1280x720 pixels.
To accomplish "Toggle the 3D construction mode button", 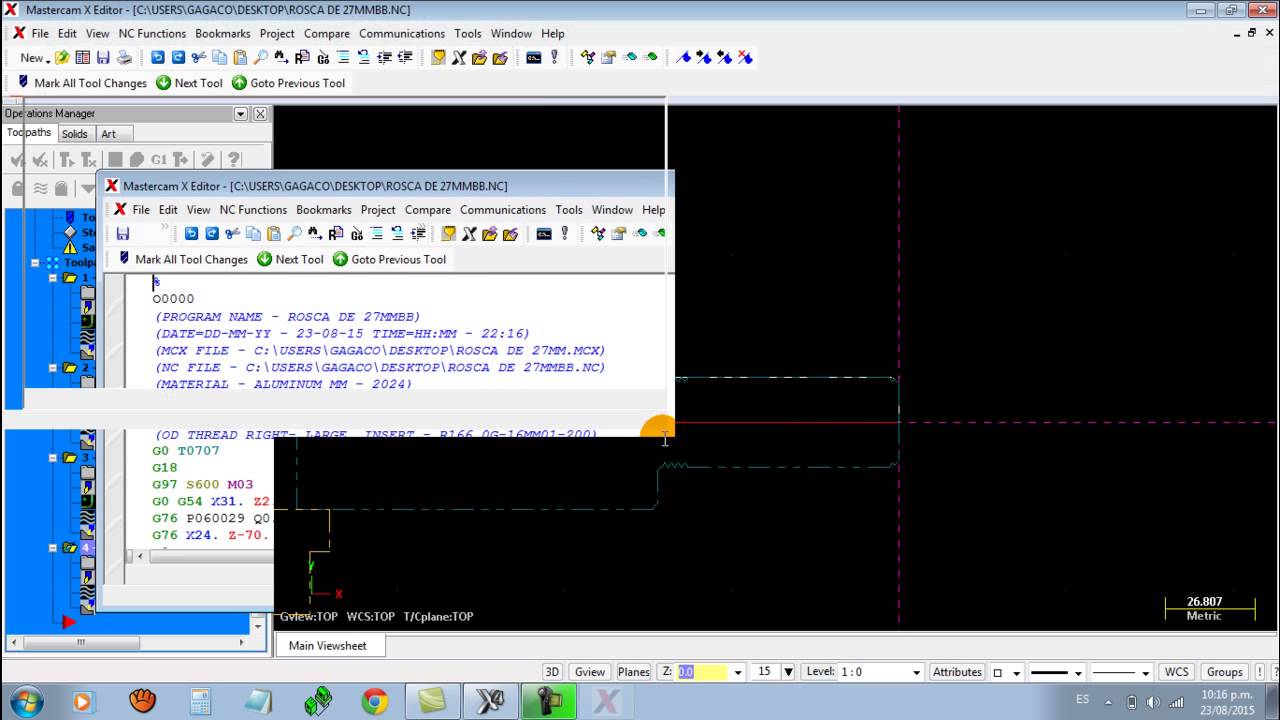I will tap(551, 672).
